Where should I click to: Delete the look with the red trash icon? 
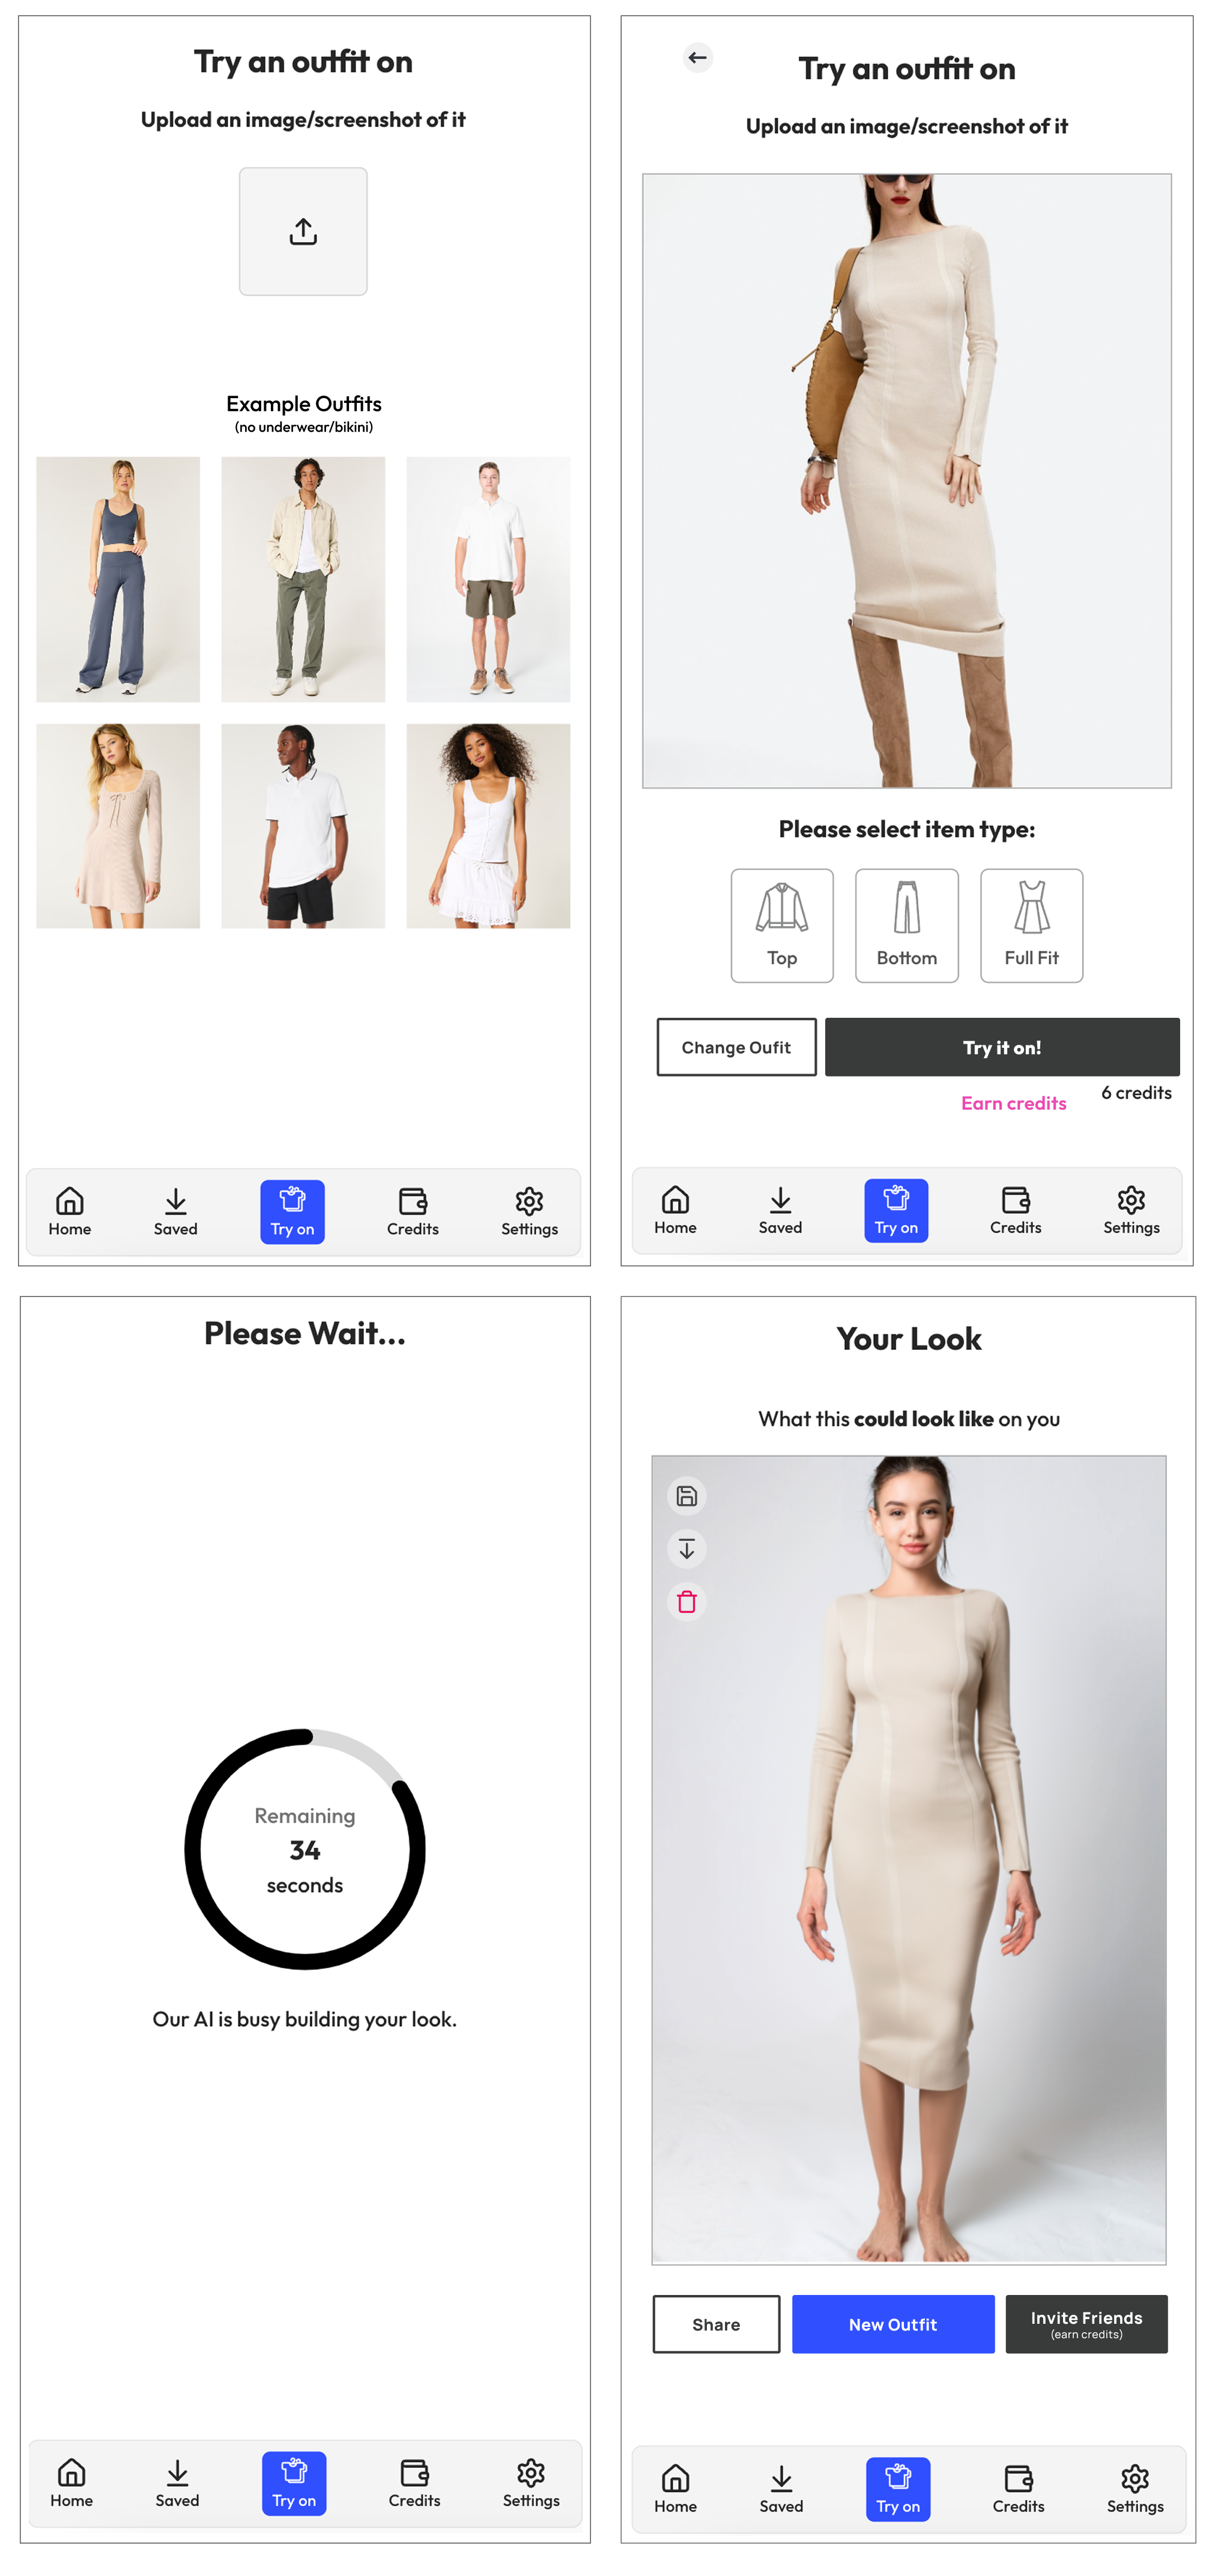pos(687,1601)
